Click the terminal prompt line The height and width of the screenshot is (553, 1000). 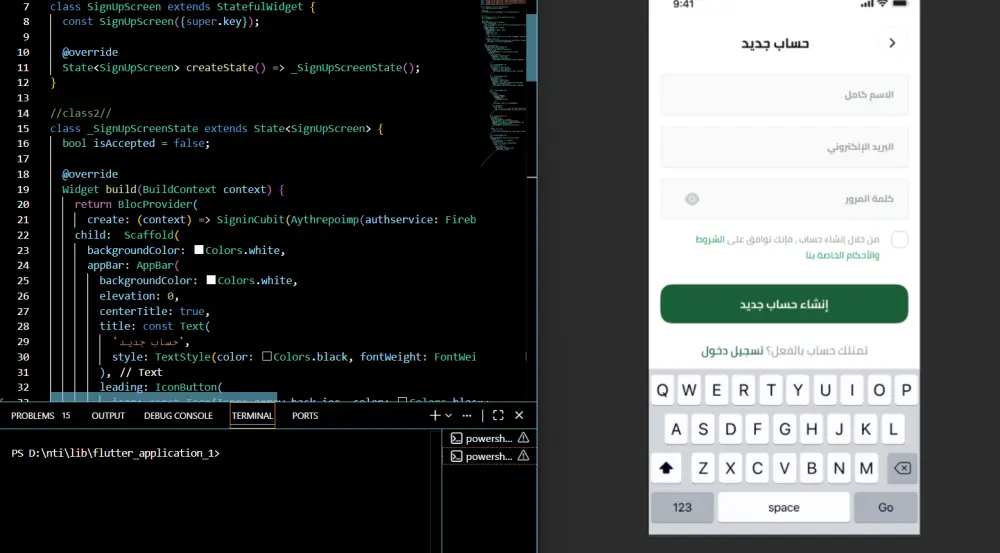(115, 453)
